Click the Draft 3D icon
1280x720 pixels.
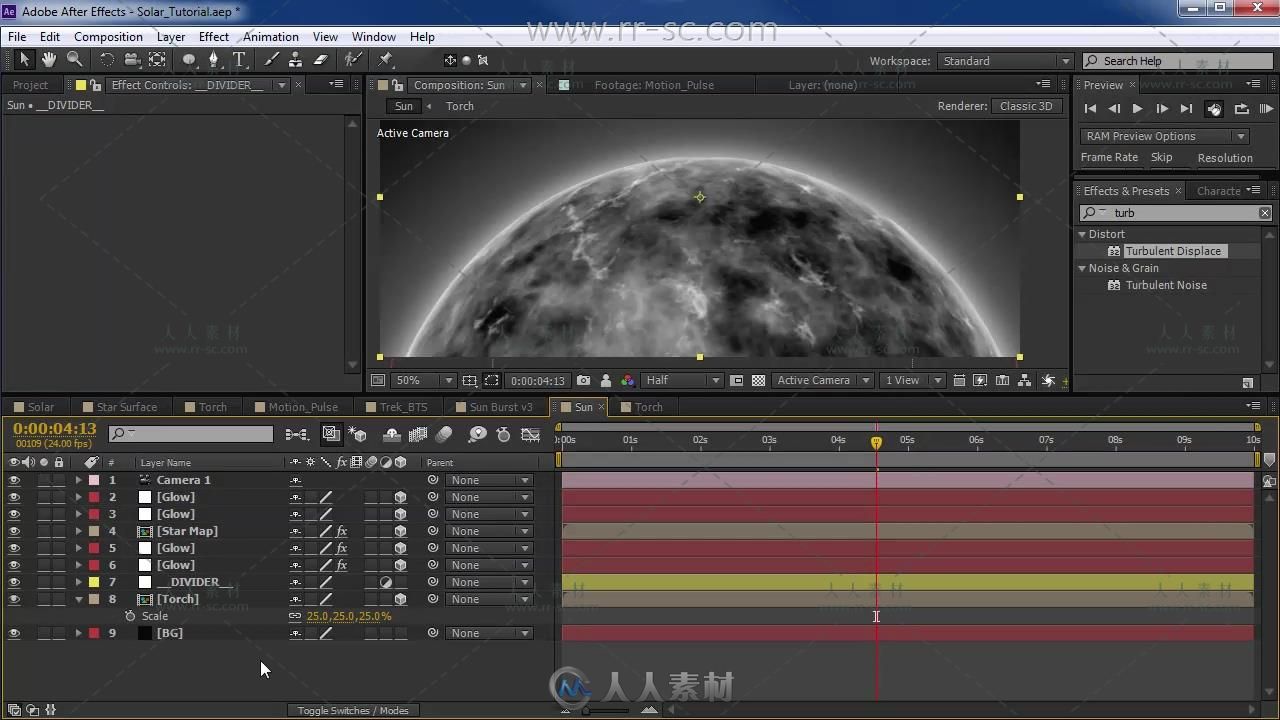tap(358, 434)
